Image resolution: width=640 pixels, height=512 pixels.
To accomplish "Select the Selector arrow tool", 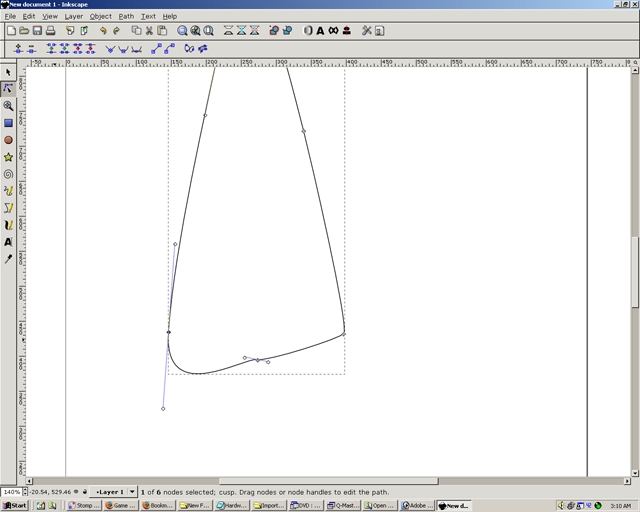I will point(8,72).
